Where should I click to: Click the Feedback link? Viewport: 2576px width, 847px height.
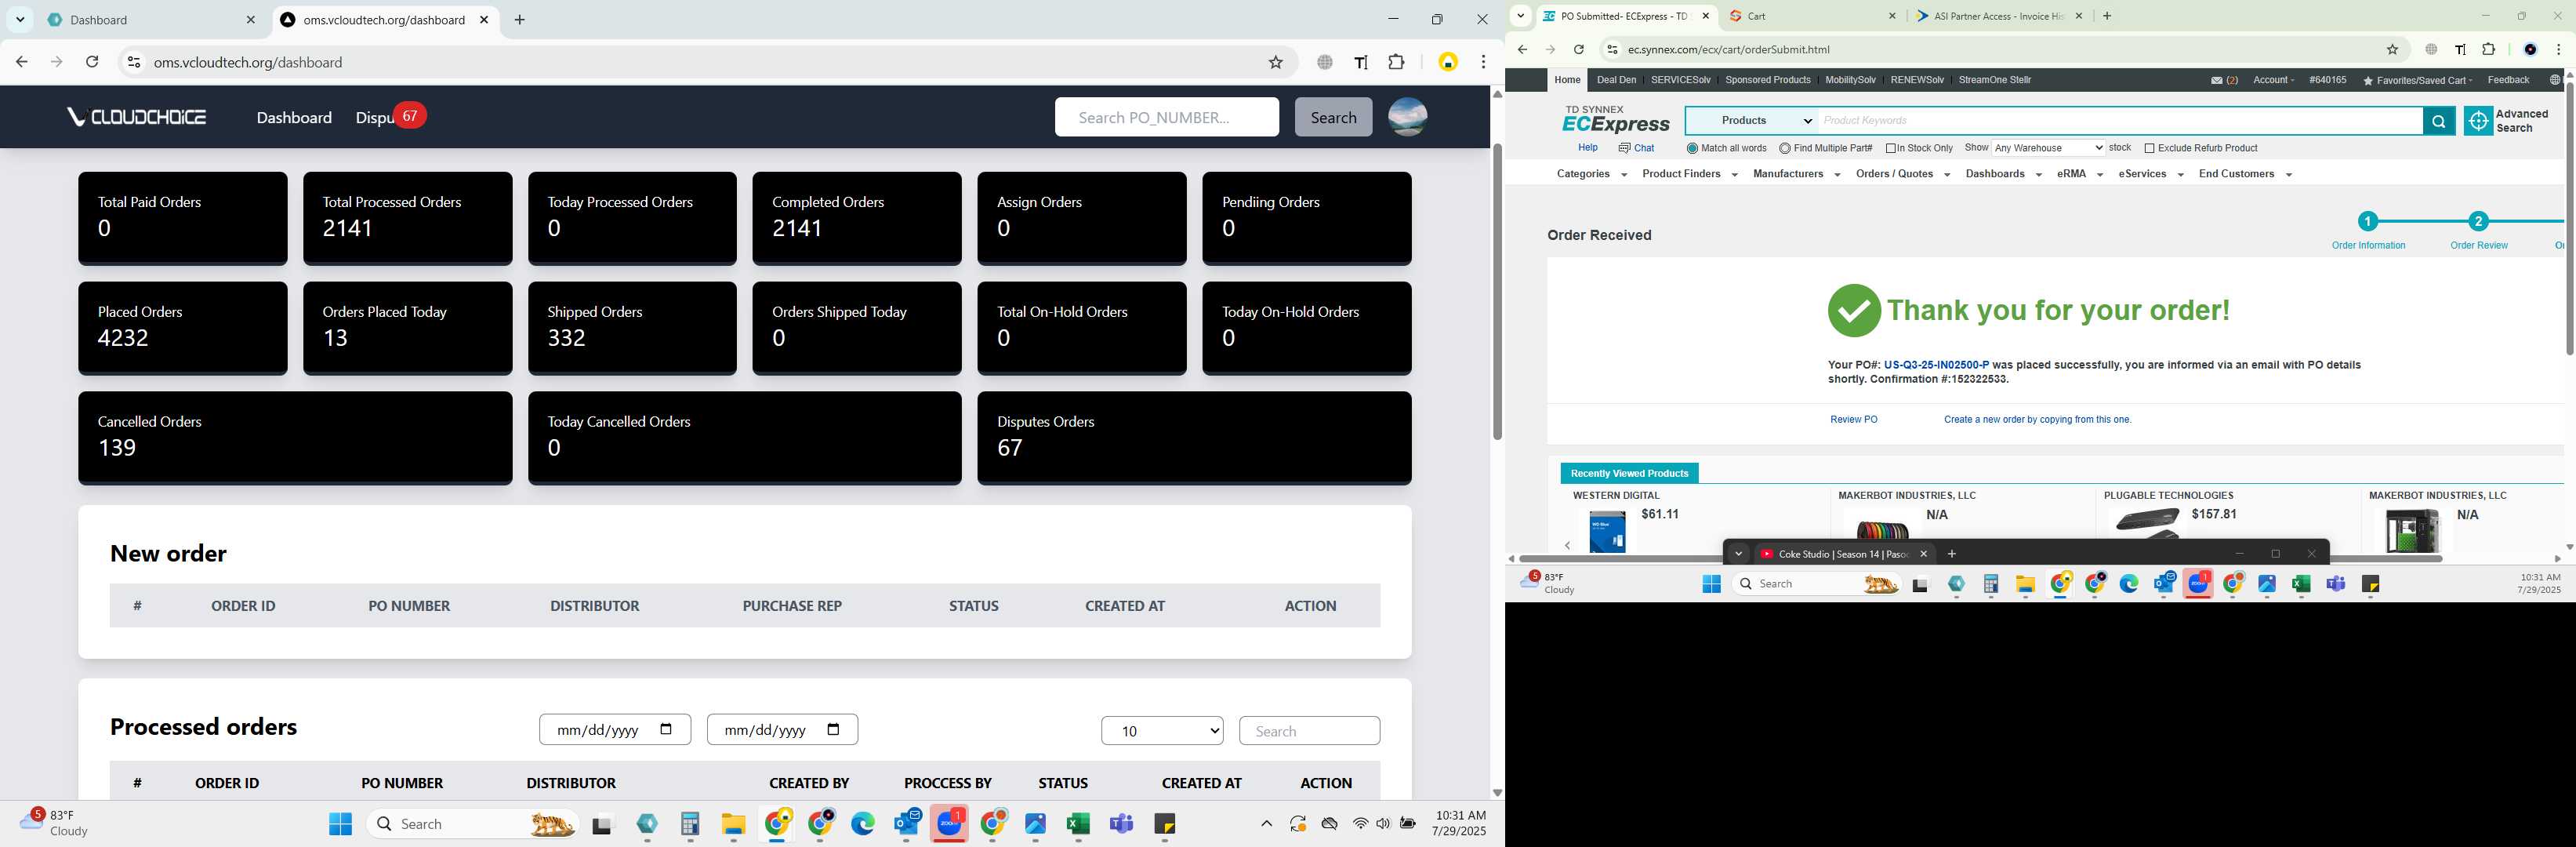point(2508,80)
